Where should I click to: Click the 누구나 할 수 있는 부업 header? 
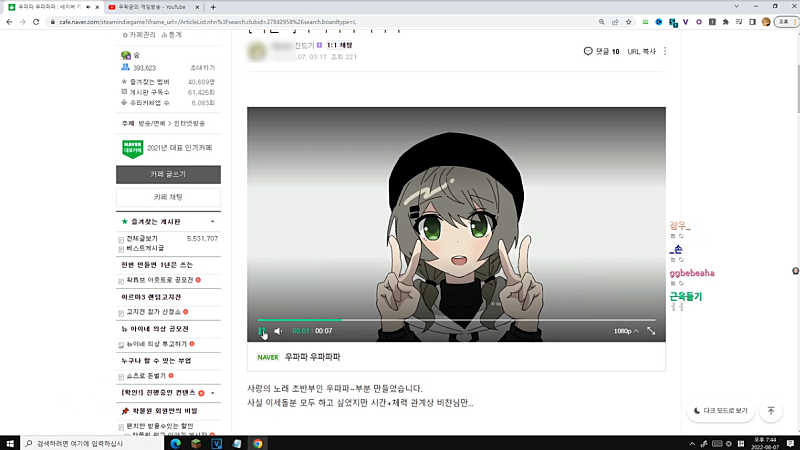pyautogui.click(x=156, y=361)
